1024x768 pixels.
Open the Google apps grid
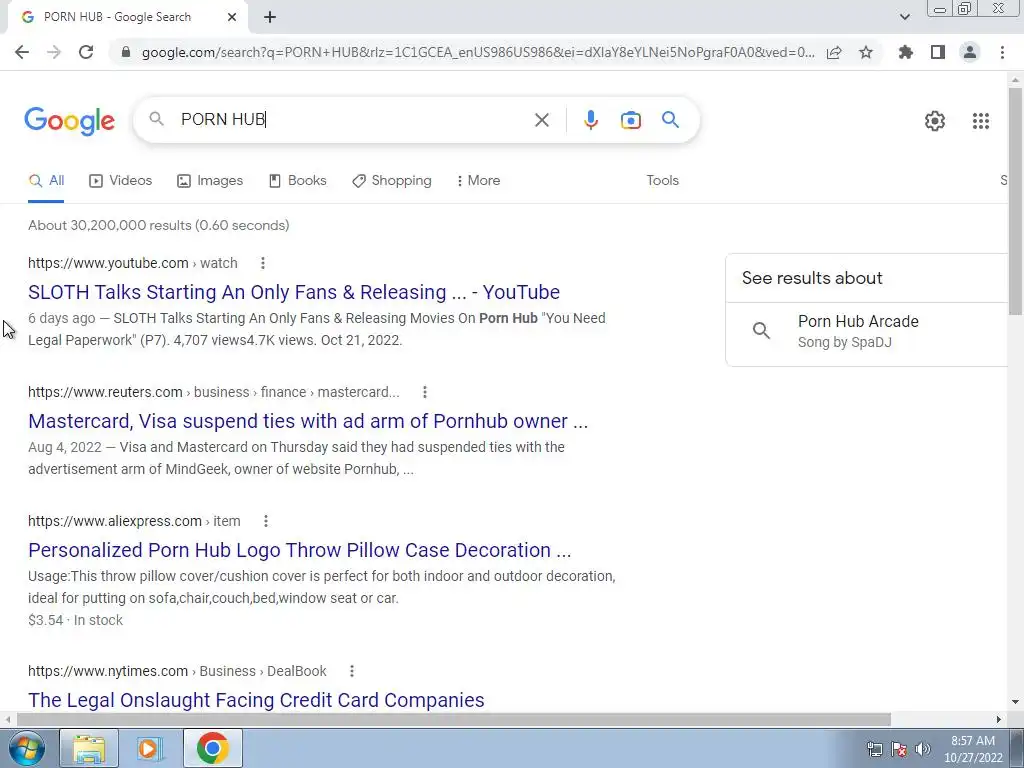(980, 121)
